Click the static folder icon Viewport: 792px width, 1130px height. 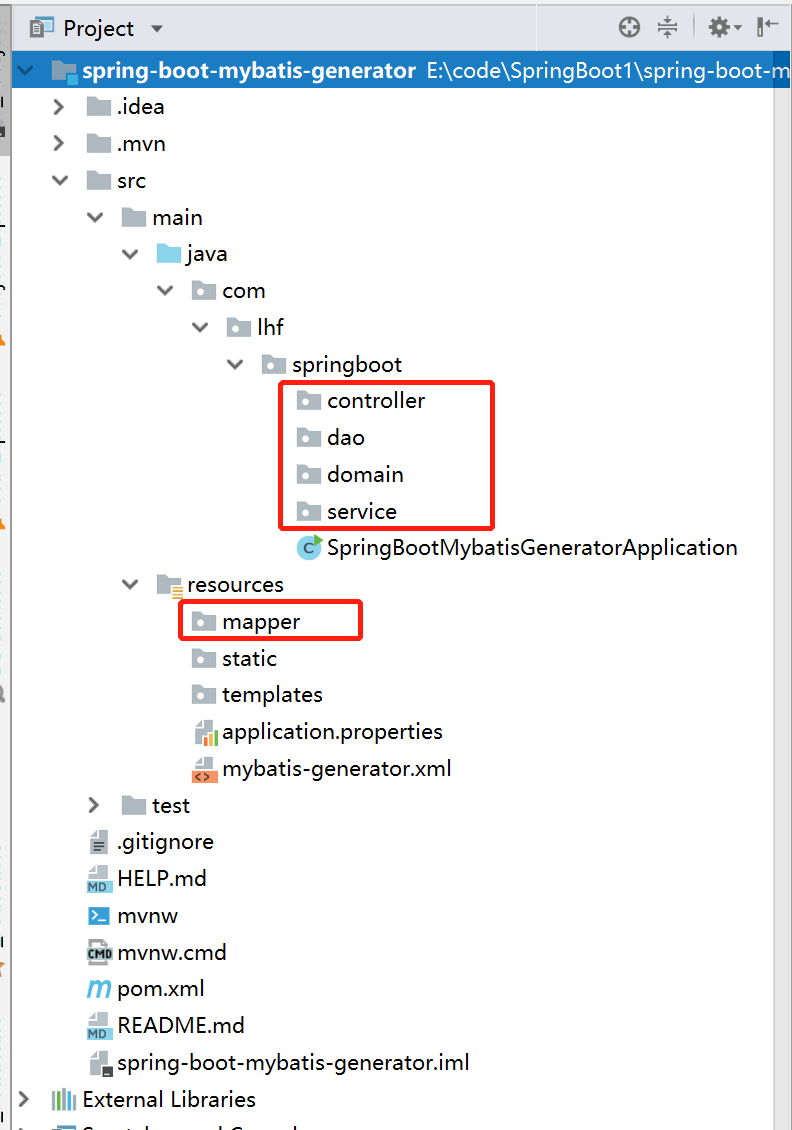coord(204,658)
